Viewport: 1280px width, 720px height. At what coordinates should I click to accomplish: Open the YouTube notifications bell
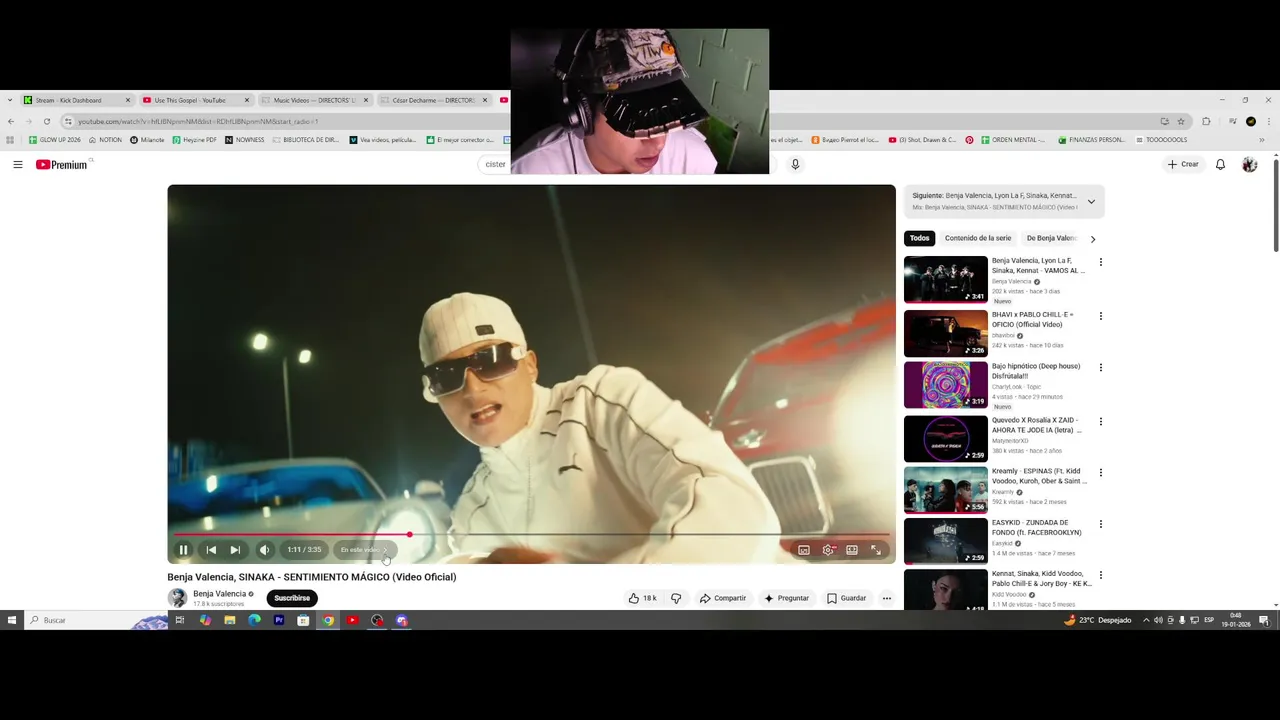point(1220,164)
